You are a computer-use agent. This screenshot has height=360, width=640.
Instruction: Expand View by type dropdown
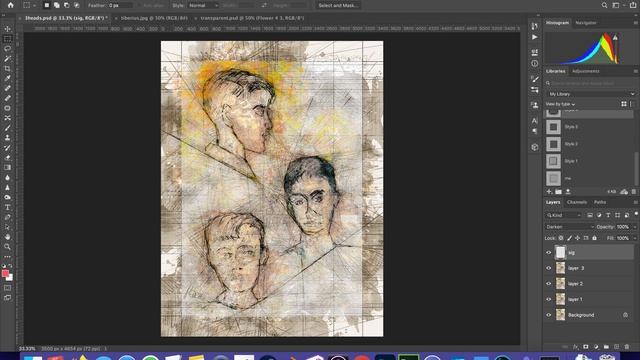point(560,104)
